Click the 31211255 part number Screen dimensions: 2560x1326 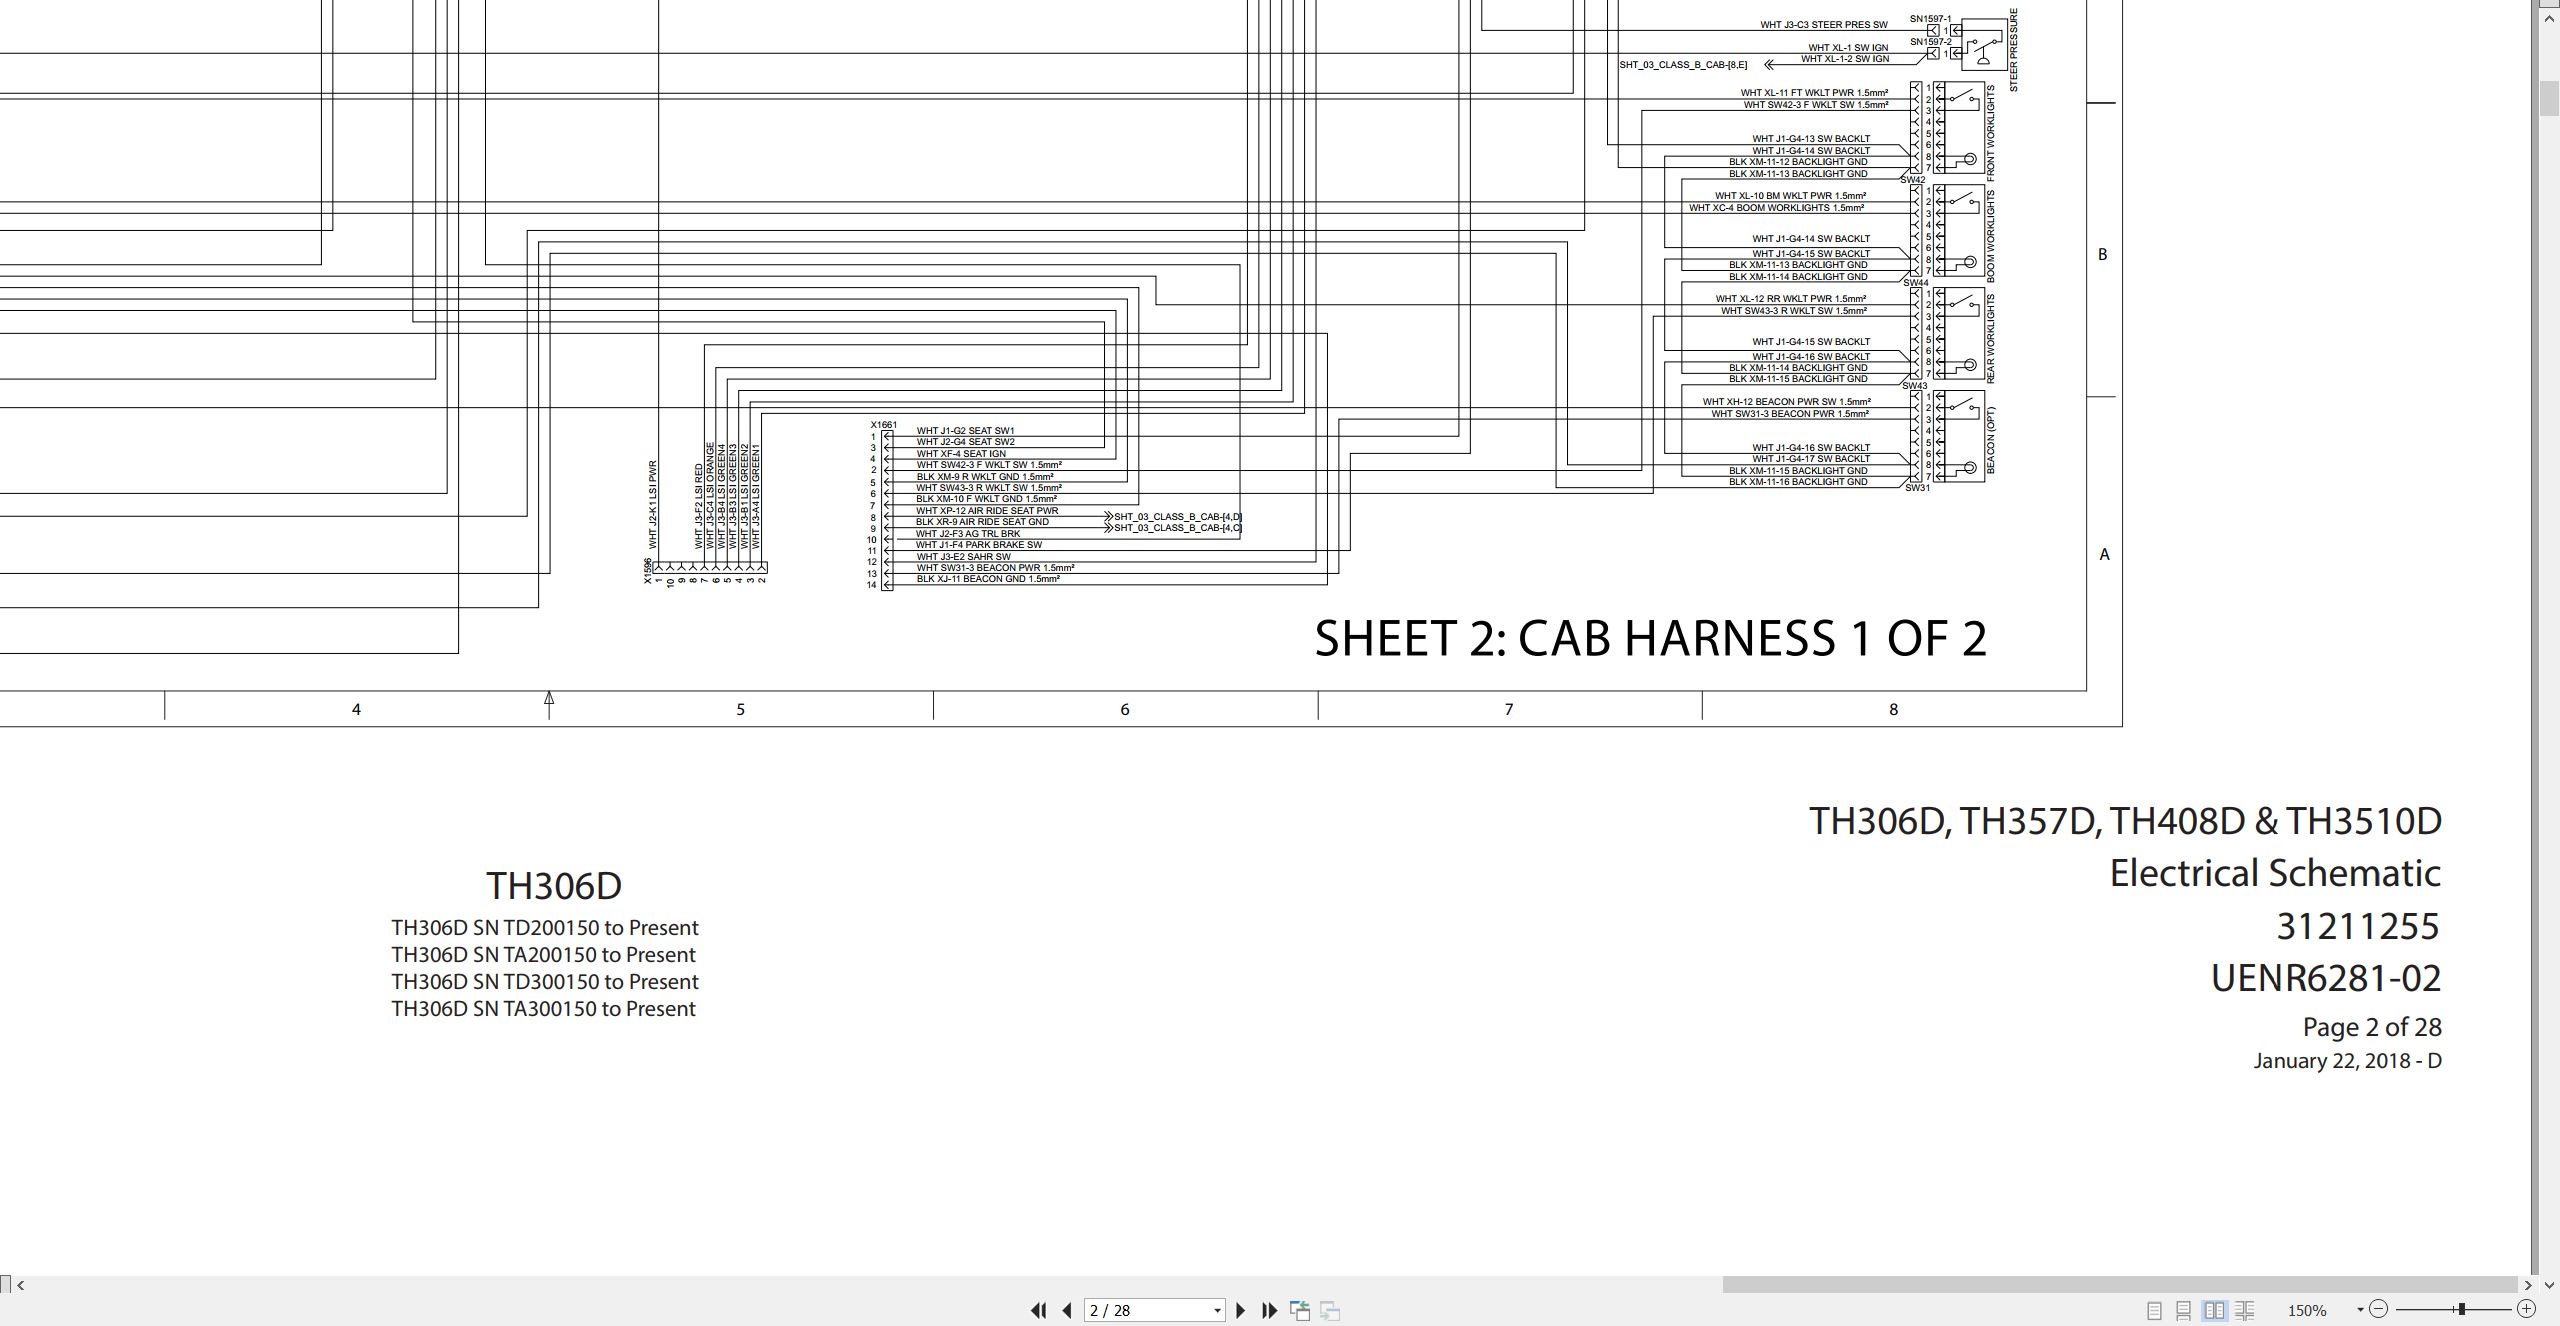pos(2358,927)
